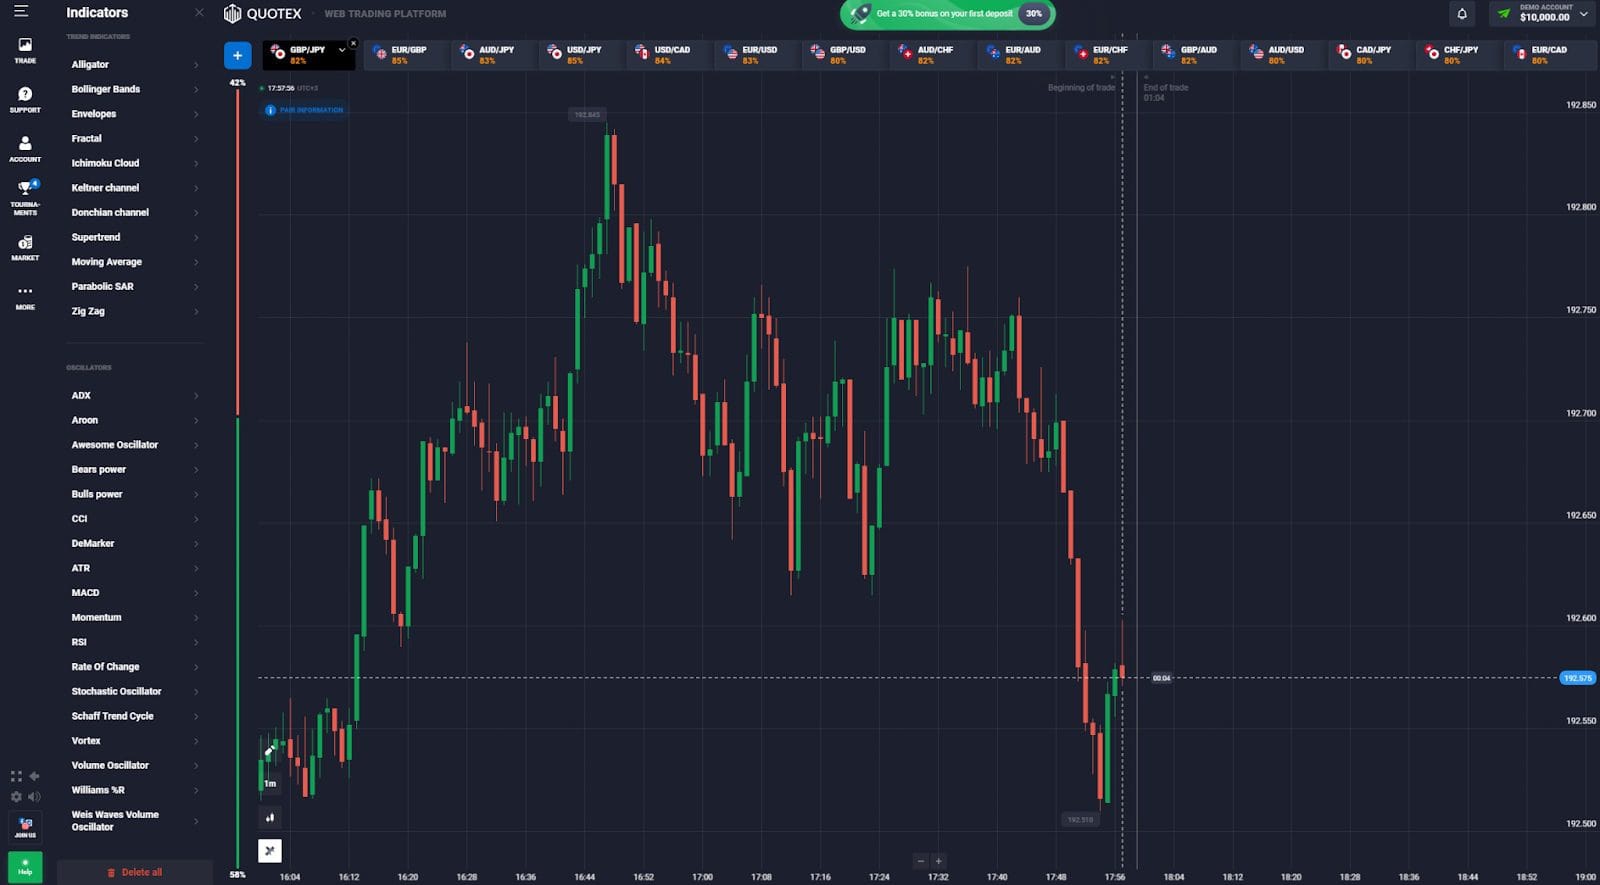1600x885 pixels.
Task: Switch to the USD/JPY asset tab
Action: (582, 54)
